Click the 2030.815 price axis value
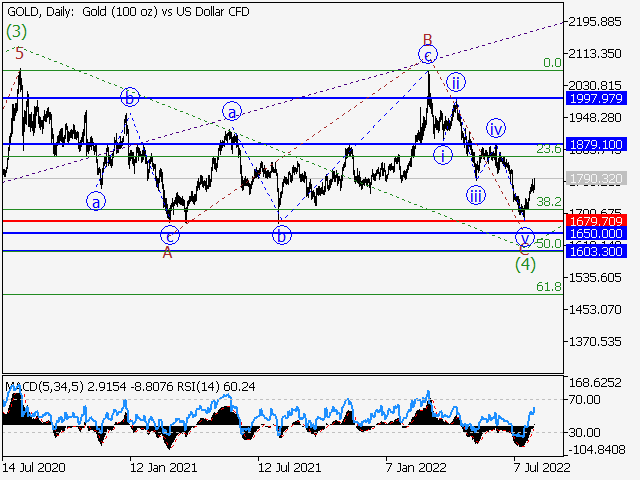The image size is (640, 480). (x=595, y=86)
